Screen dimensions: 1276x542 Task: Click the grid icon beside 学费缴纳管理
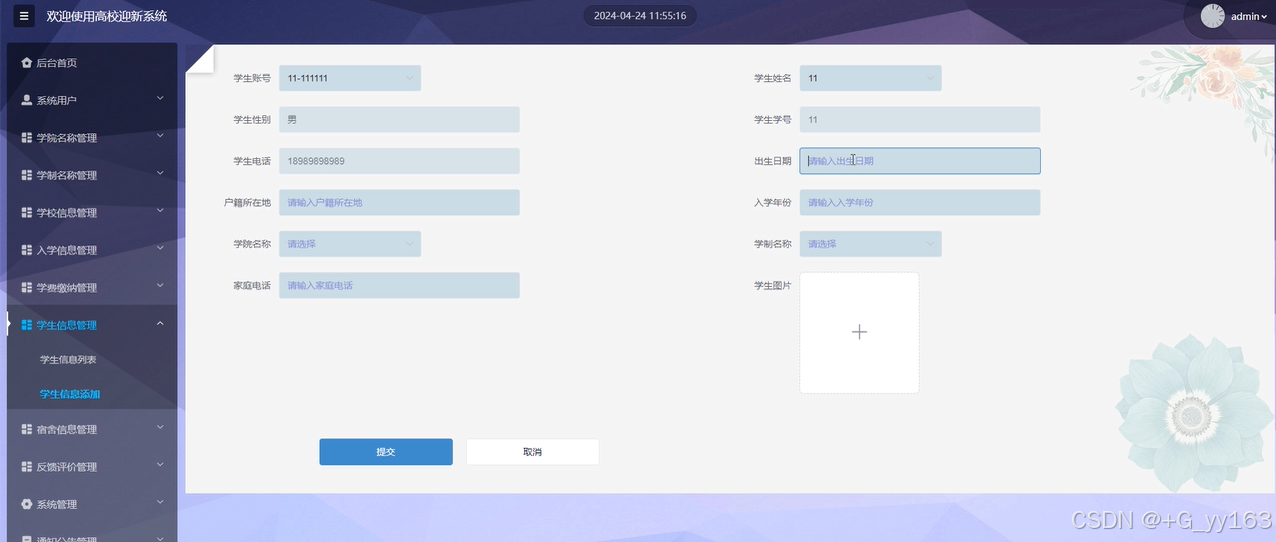point(27,288)
